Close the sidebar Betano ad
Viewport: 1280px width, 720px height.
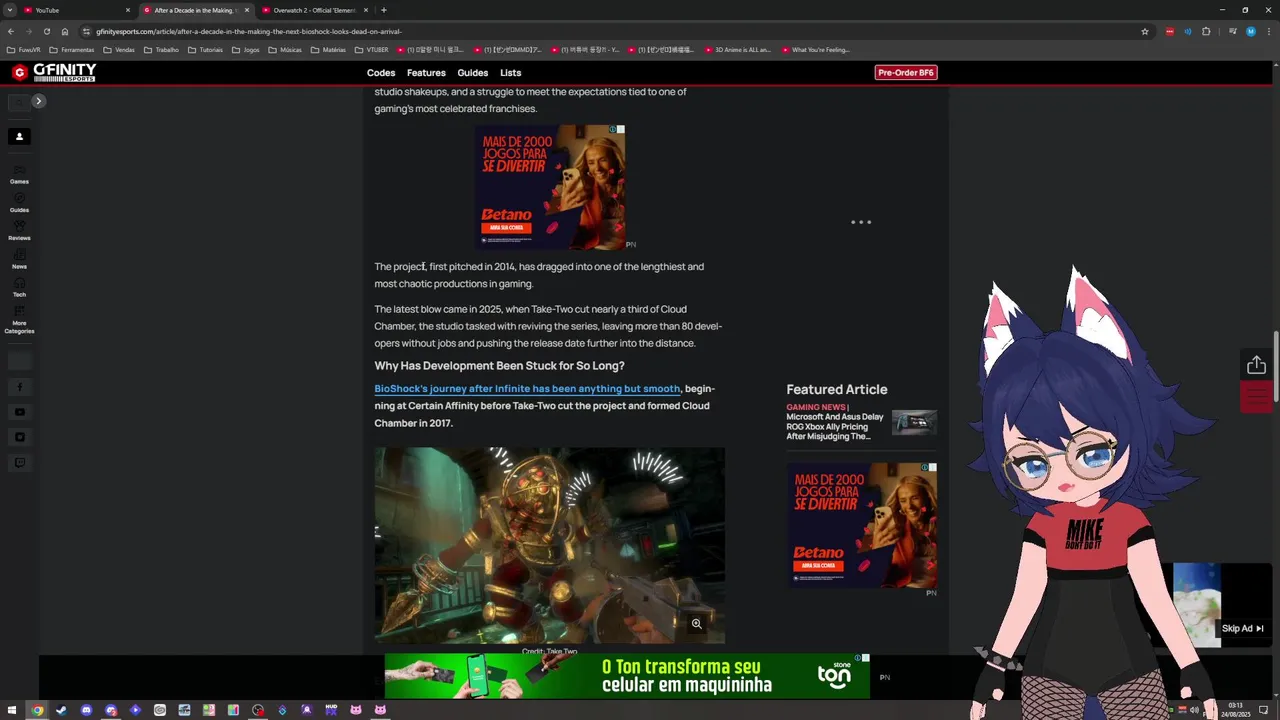click(932, 467)
